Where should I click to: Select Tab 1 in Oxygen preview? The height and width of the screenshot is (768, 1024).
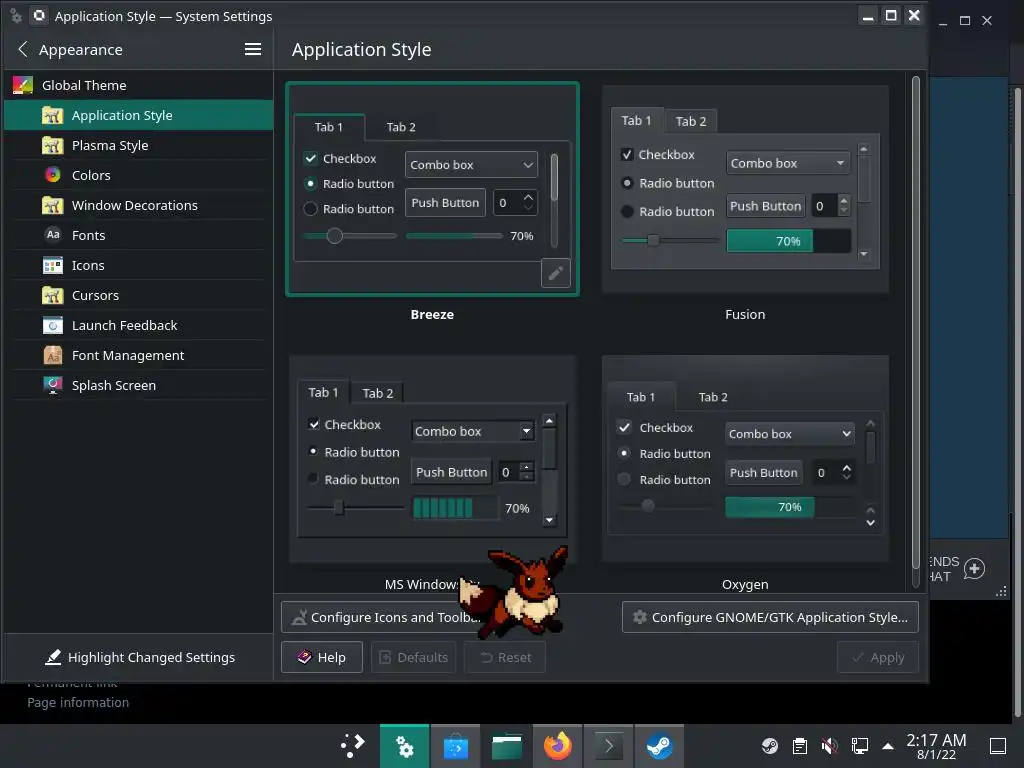[x=641, y=397]
